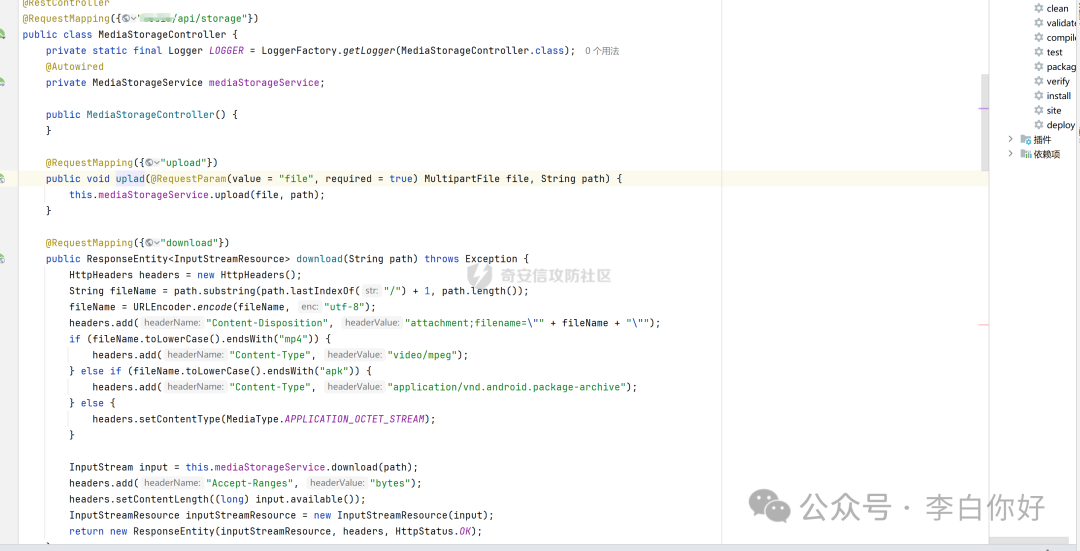Screen dimensions: 1080x551
Task: Select the install lifecycle goal
Action: (x=1058, y=96)
